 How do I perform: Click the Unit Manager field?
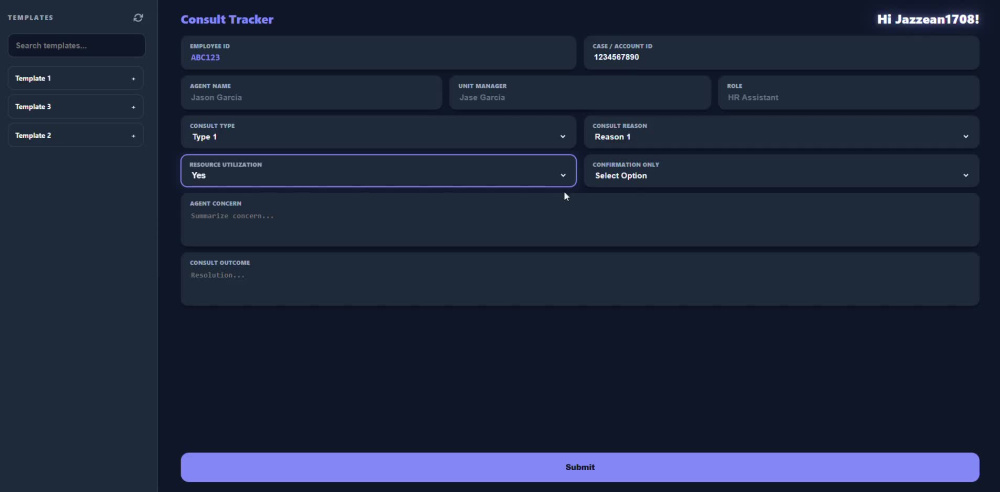coord(580,93)
